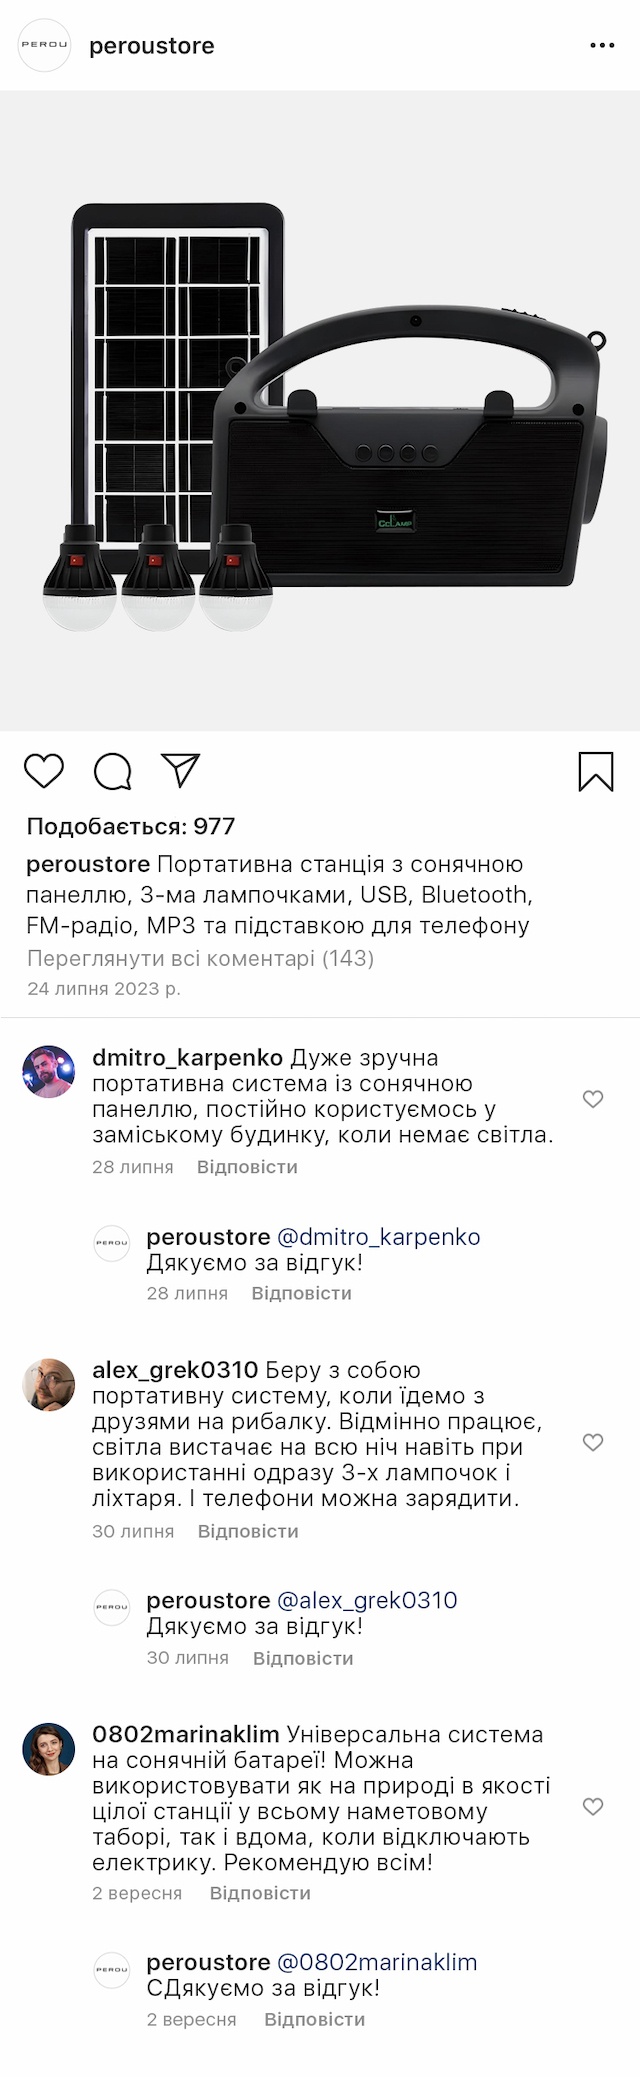This screenshot has height=2077, width=640.
Task: Reply to alex_grek0310's comment
Action: click(x=248, y=1531)
